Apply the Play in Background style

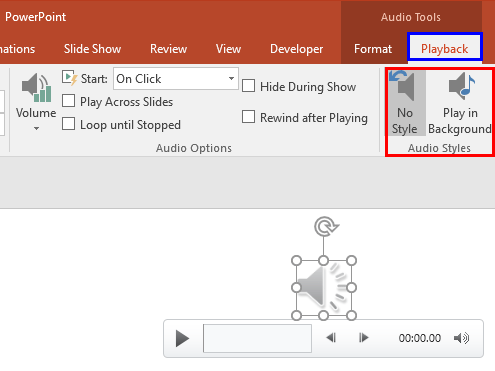[460, 103]
